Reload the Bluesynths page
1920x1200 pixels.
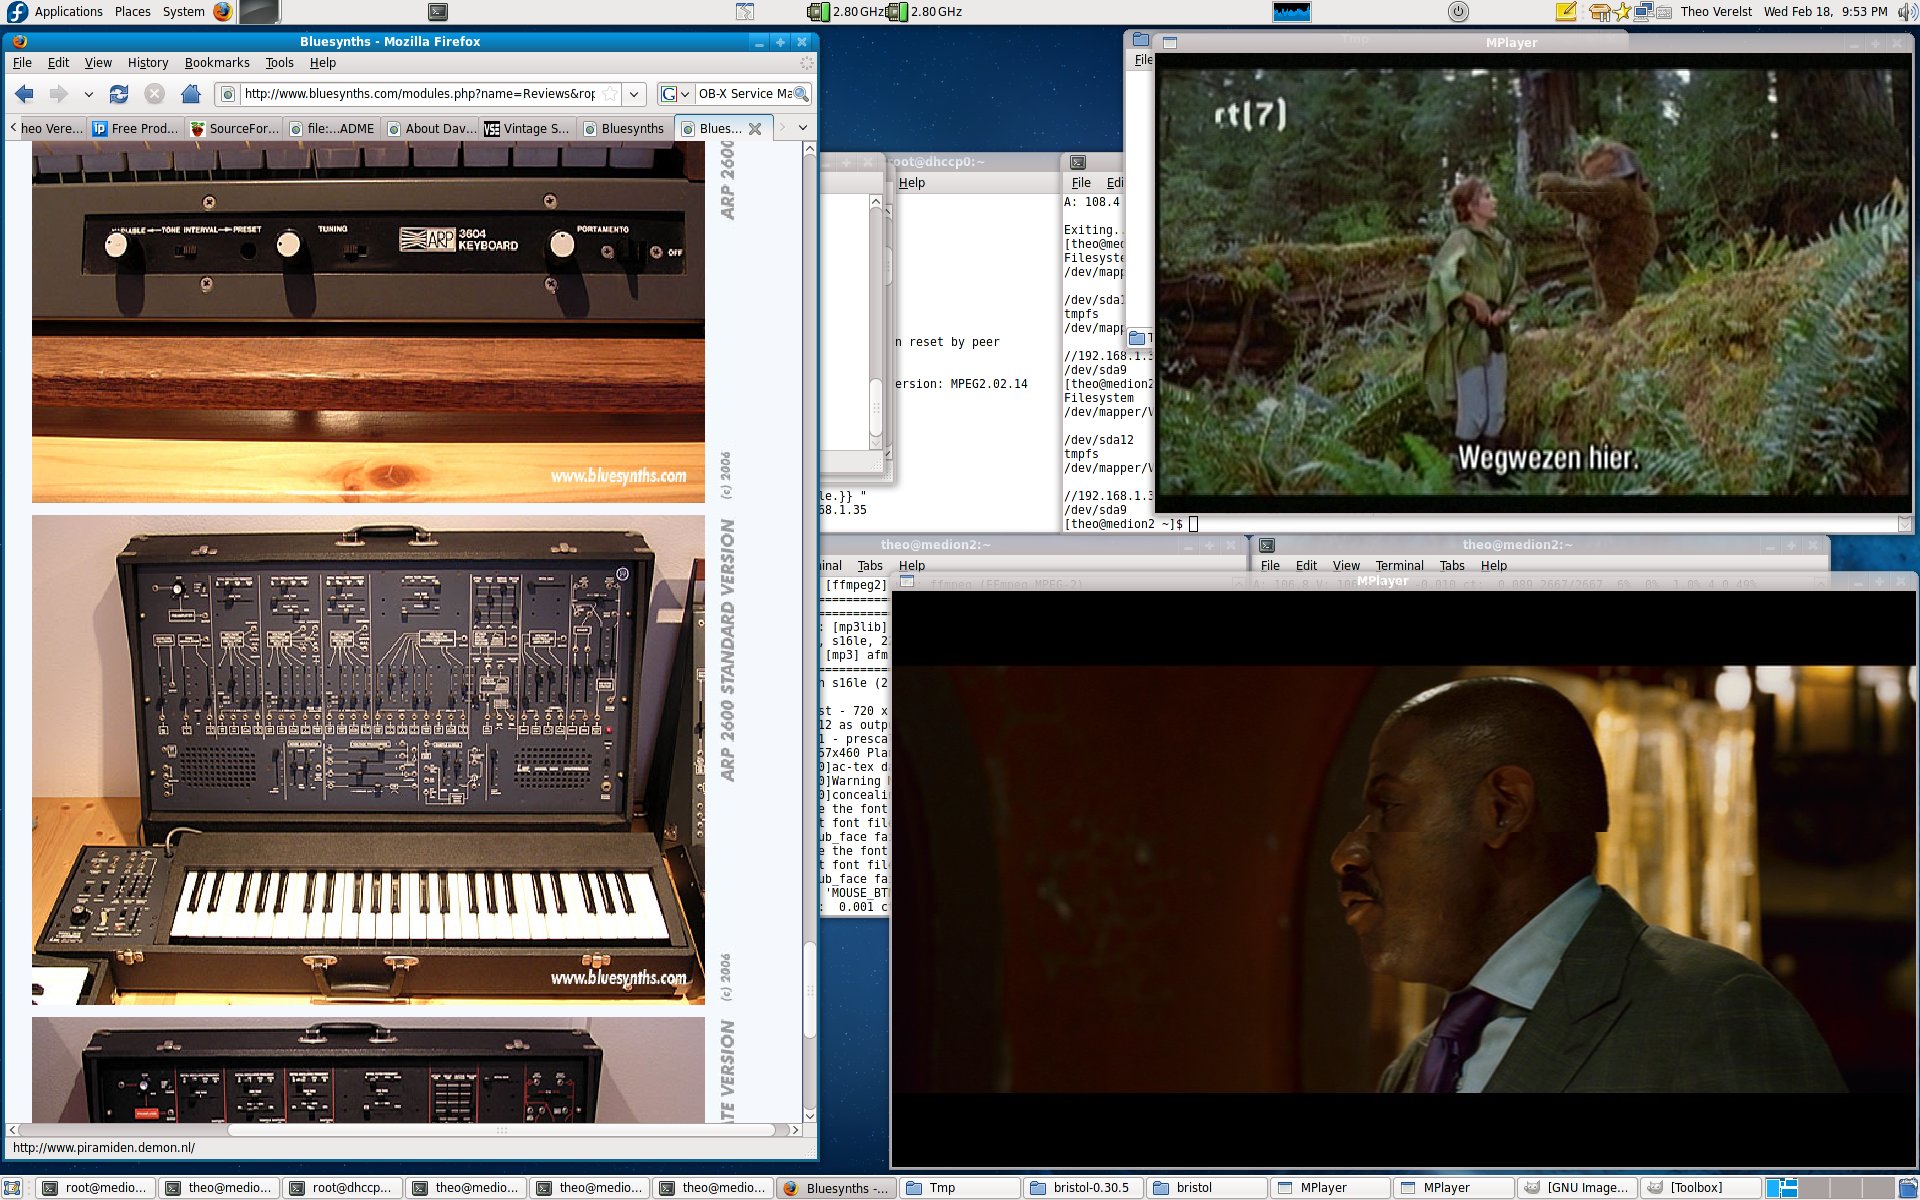click(x=119, y=94)
